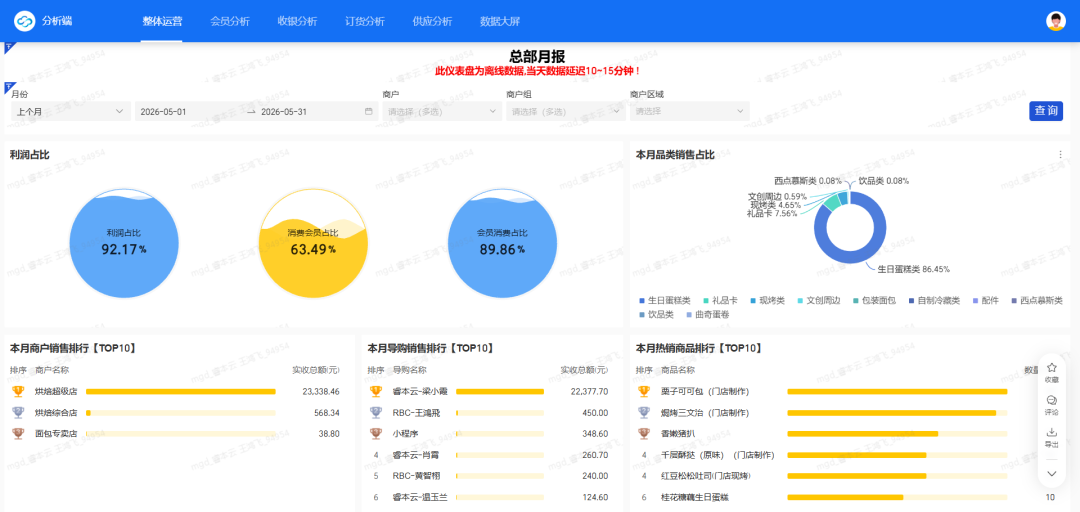Viewport: 1080px width, 512px height.
Task: Click the gold trophy next to 睿本云-梁小霞
Action: pyautogui.click(x=376, y=391)
